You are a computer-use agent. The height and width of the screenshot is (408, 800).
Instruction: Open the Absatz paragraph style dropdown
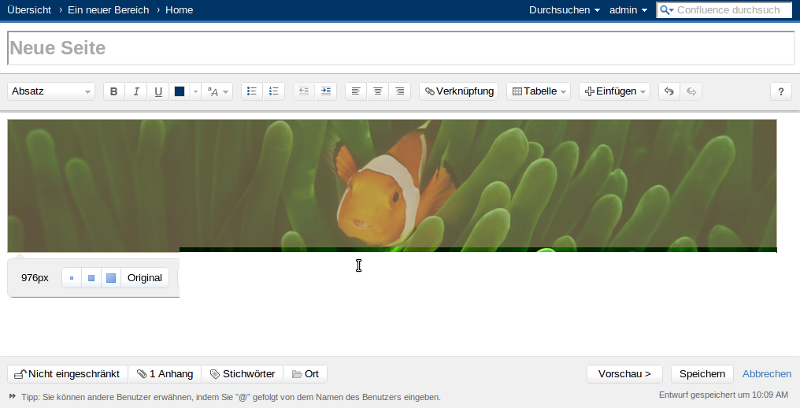click(x=51, y=91)
